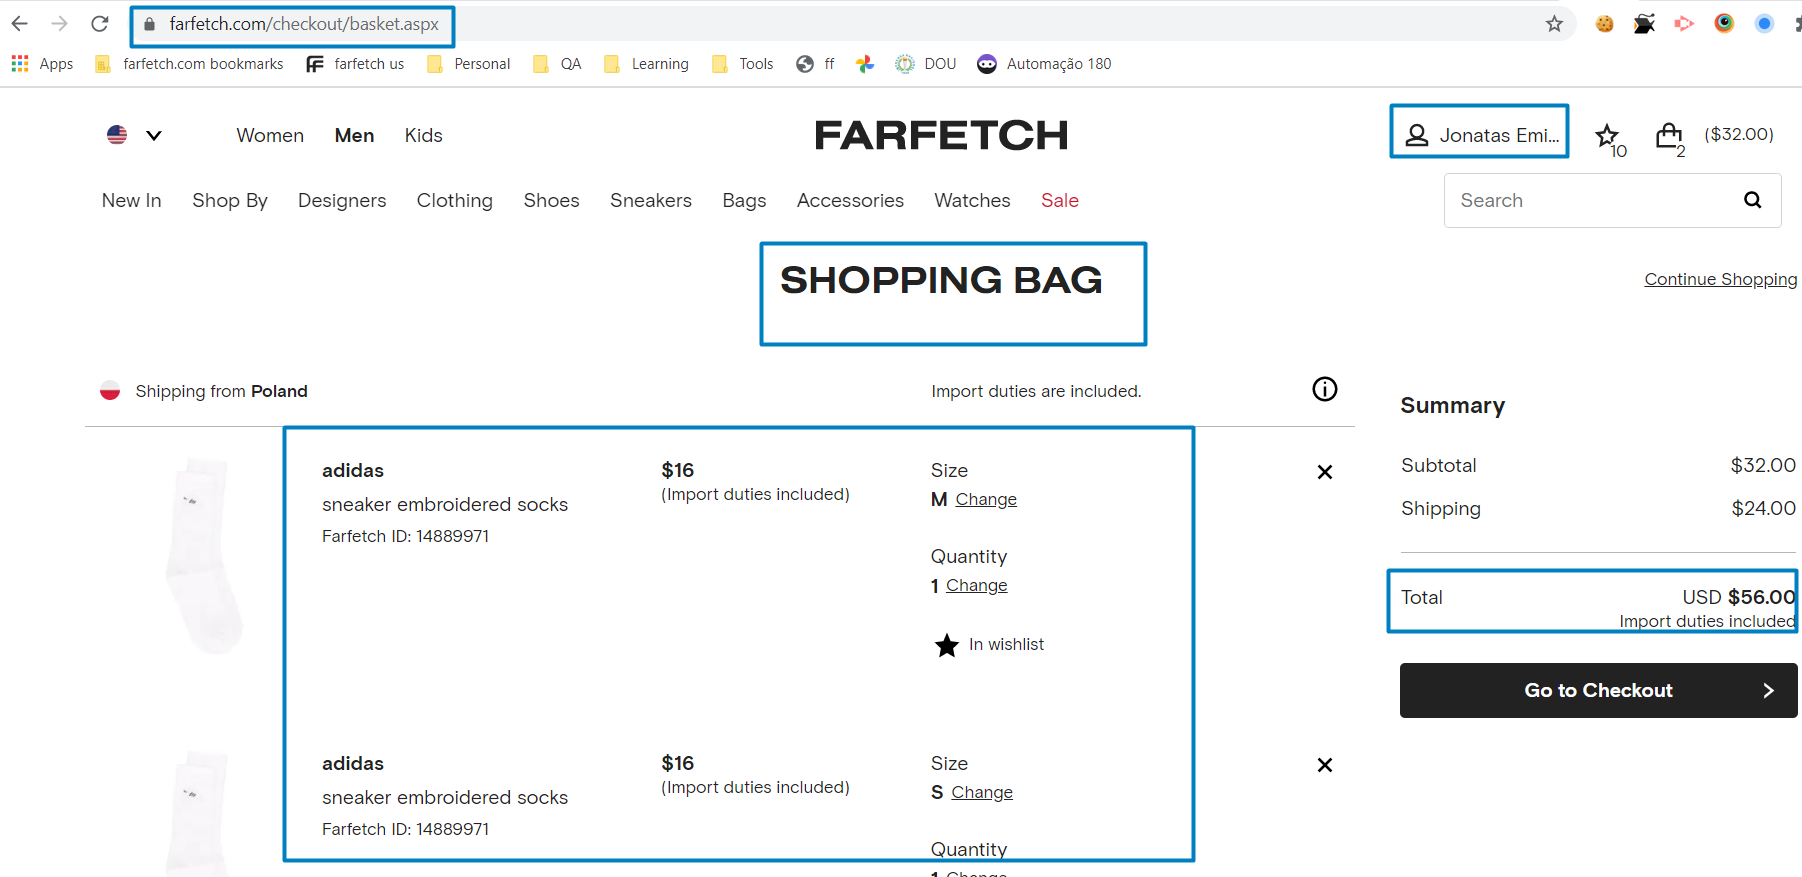Open the ff globe bookmark

click(815, 64)
